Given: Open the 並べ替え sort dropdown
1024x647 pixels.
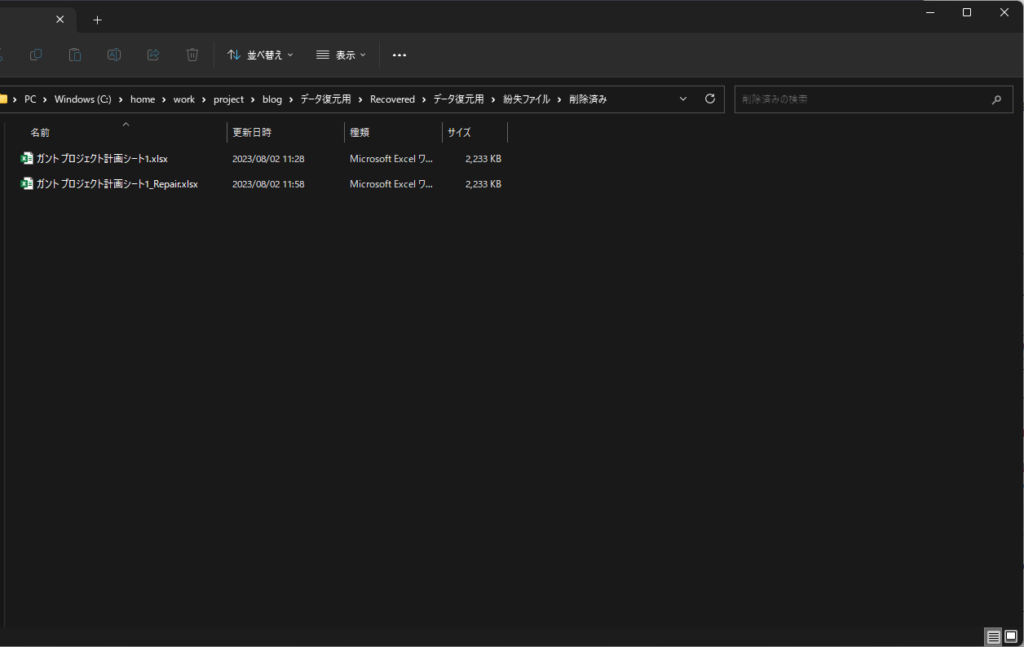Looking at the screenshot, I should [260, 55].
